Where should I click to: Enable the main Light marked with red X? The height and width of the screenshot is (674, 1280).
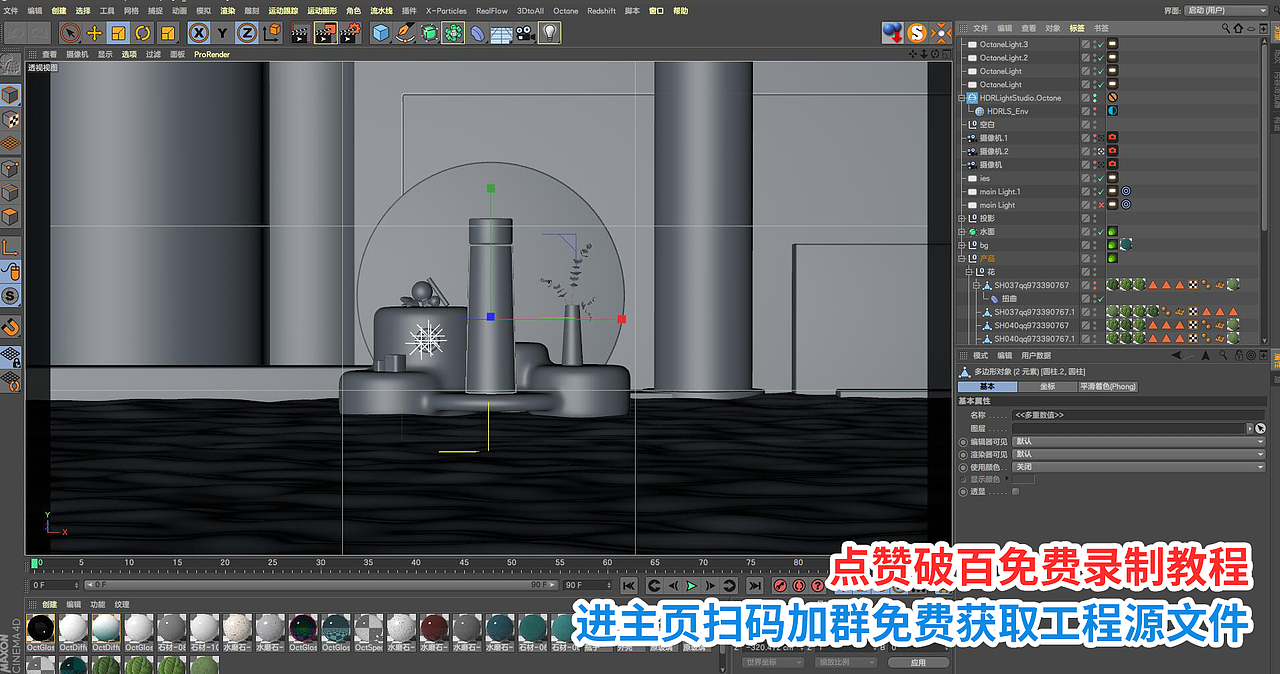click(1101, 205)
